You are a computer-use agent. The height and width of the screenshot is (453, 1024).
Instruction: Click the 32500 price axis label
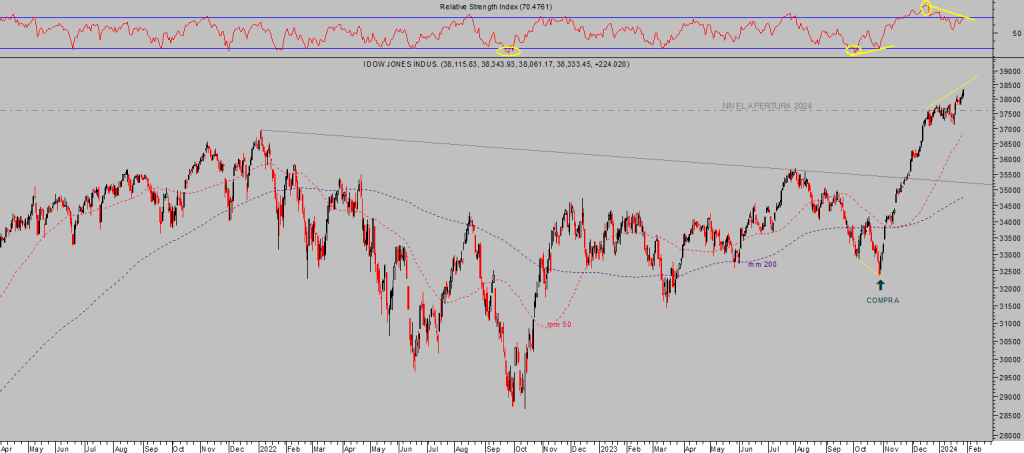1009,272
